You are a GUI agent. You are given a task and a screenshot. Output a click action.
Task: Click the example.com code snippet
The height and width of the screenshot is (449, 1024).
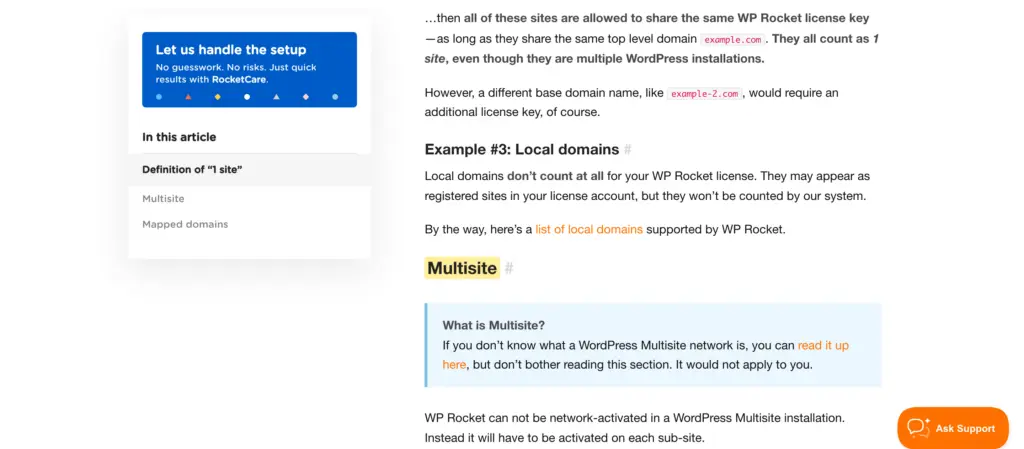click(x=734, y=39)
